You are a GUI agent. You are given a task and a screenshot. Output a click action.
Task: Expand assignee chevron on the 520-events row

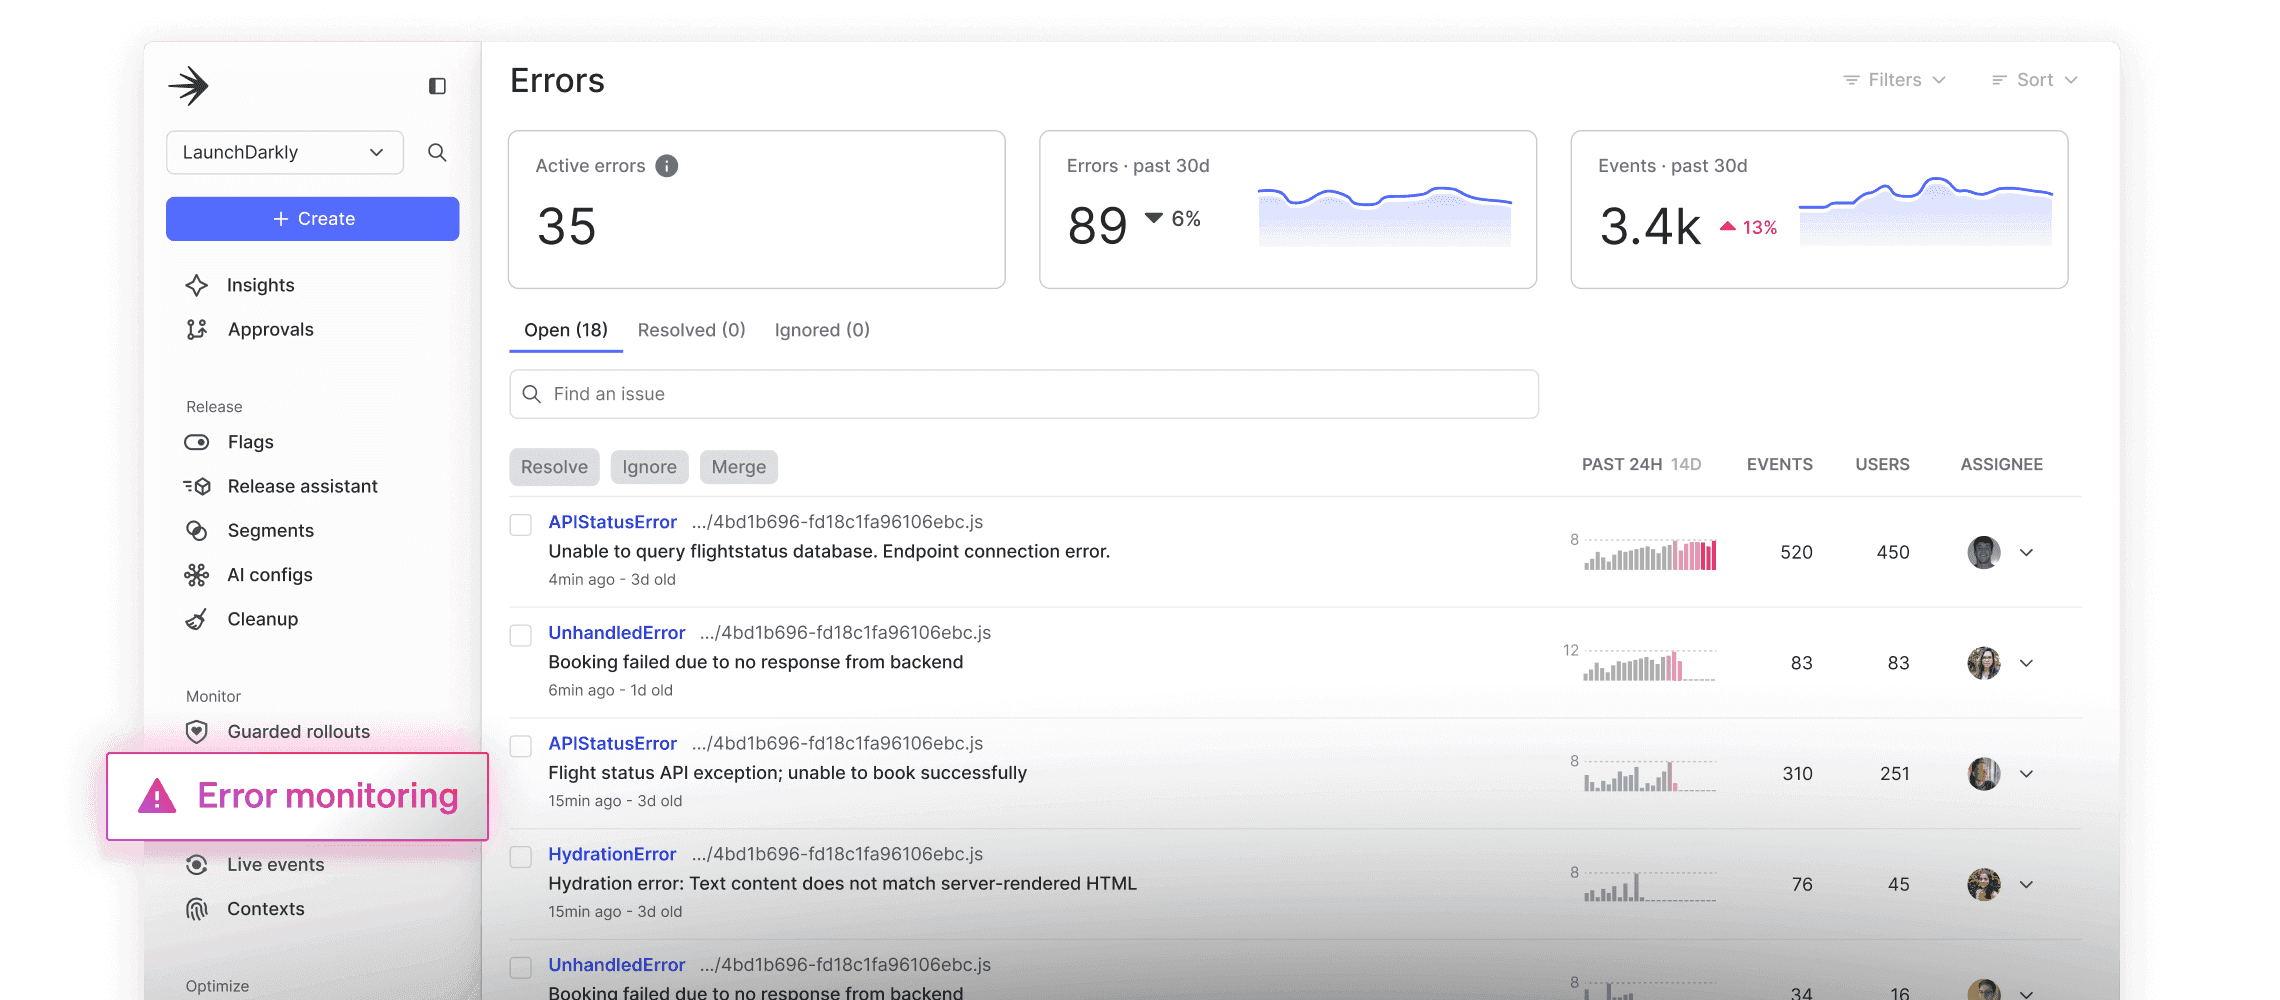point(2026,553)
